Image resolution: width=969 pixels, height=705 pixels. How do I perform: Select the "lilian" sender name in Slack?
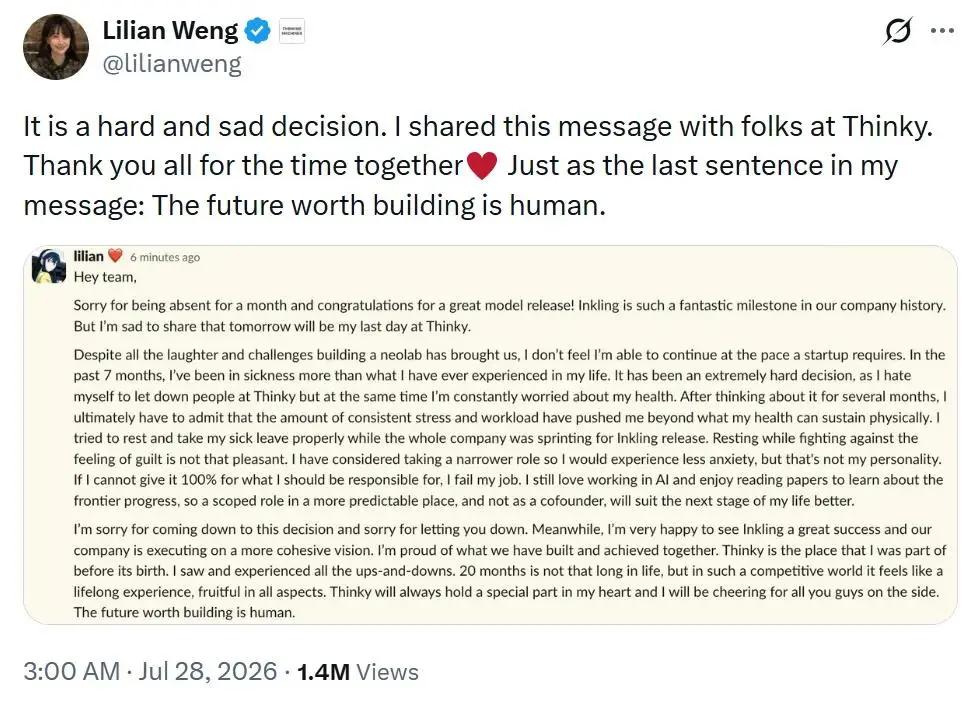pyautogui.click(x=88, y=256)
